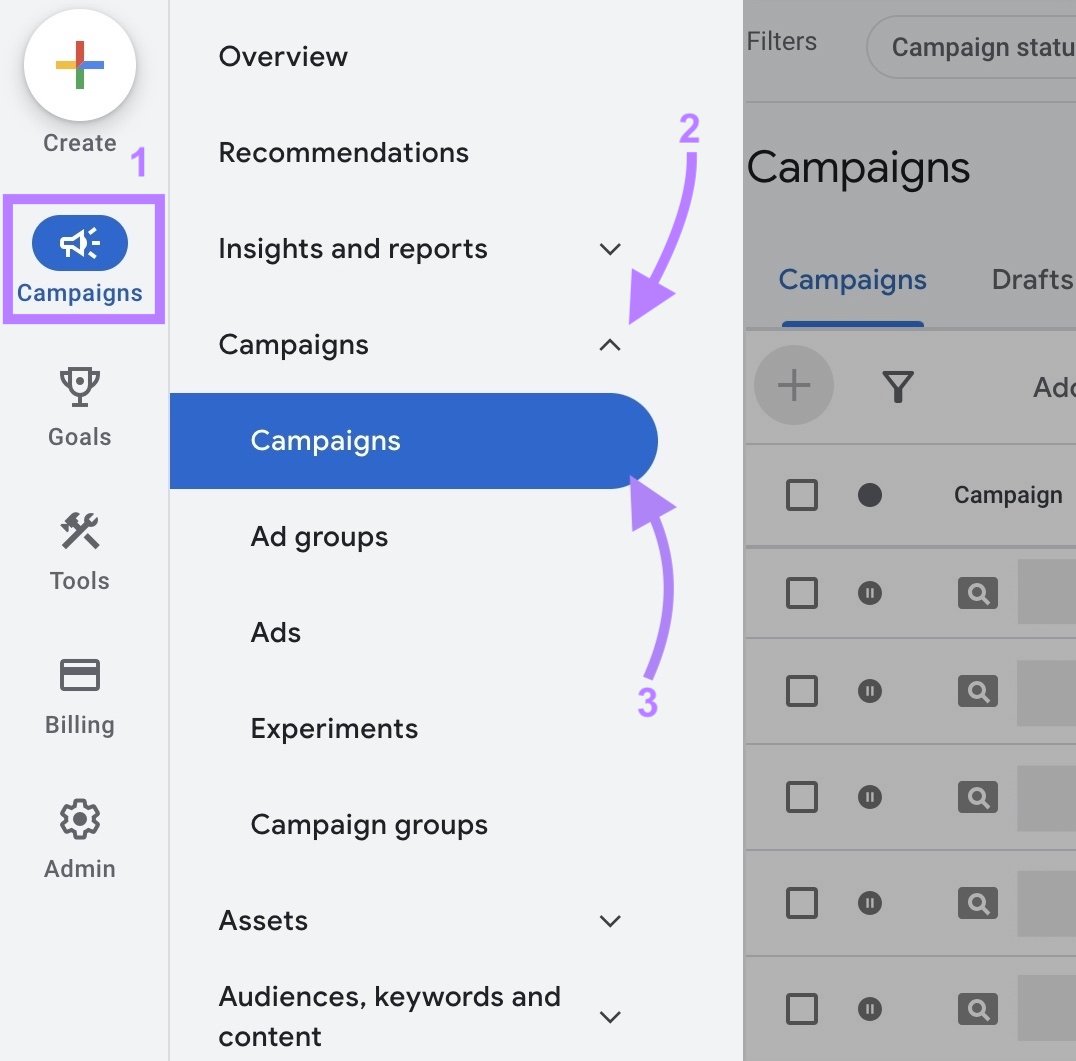Viewport: 1076px width, 1061px height.
Task: Expand the Assets section
Action: 610,921
